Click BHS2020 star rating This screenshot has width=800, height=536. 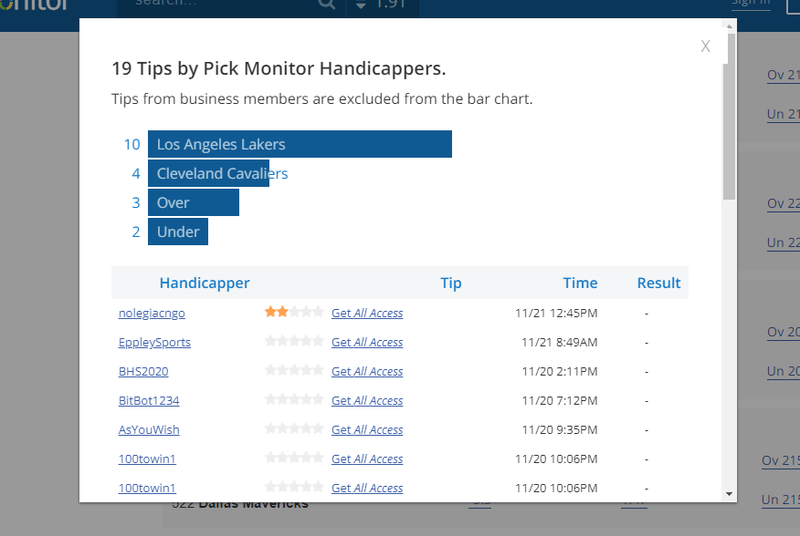294,370
